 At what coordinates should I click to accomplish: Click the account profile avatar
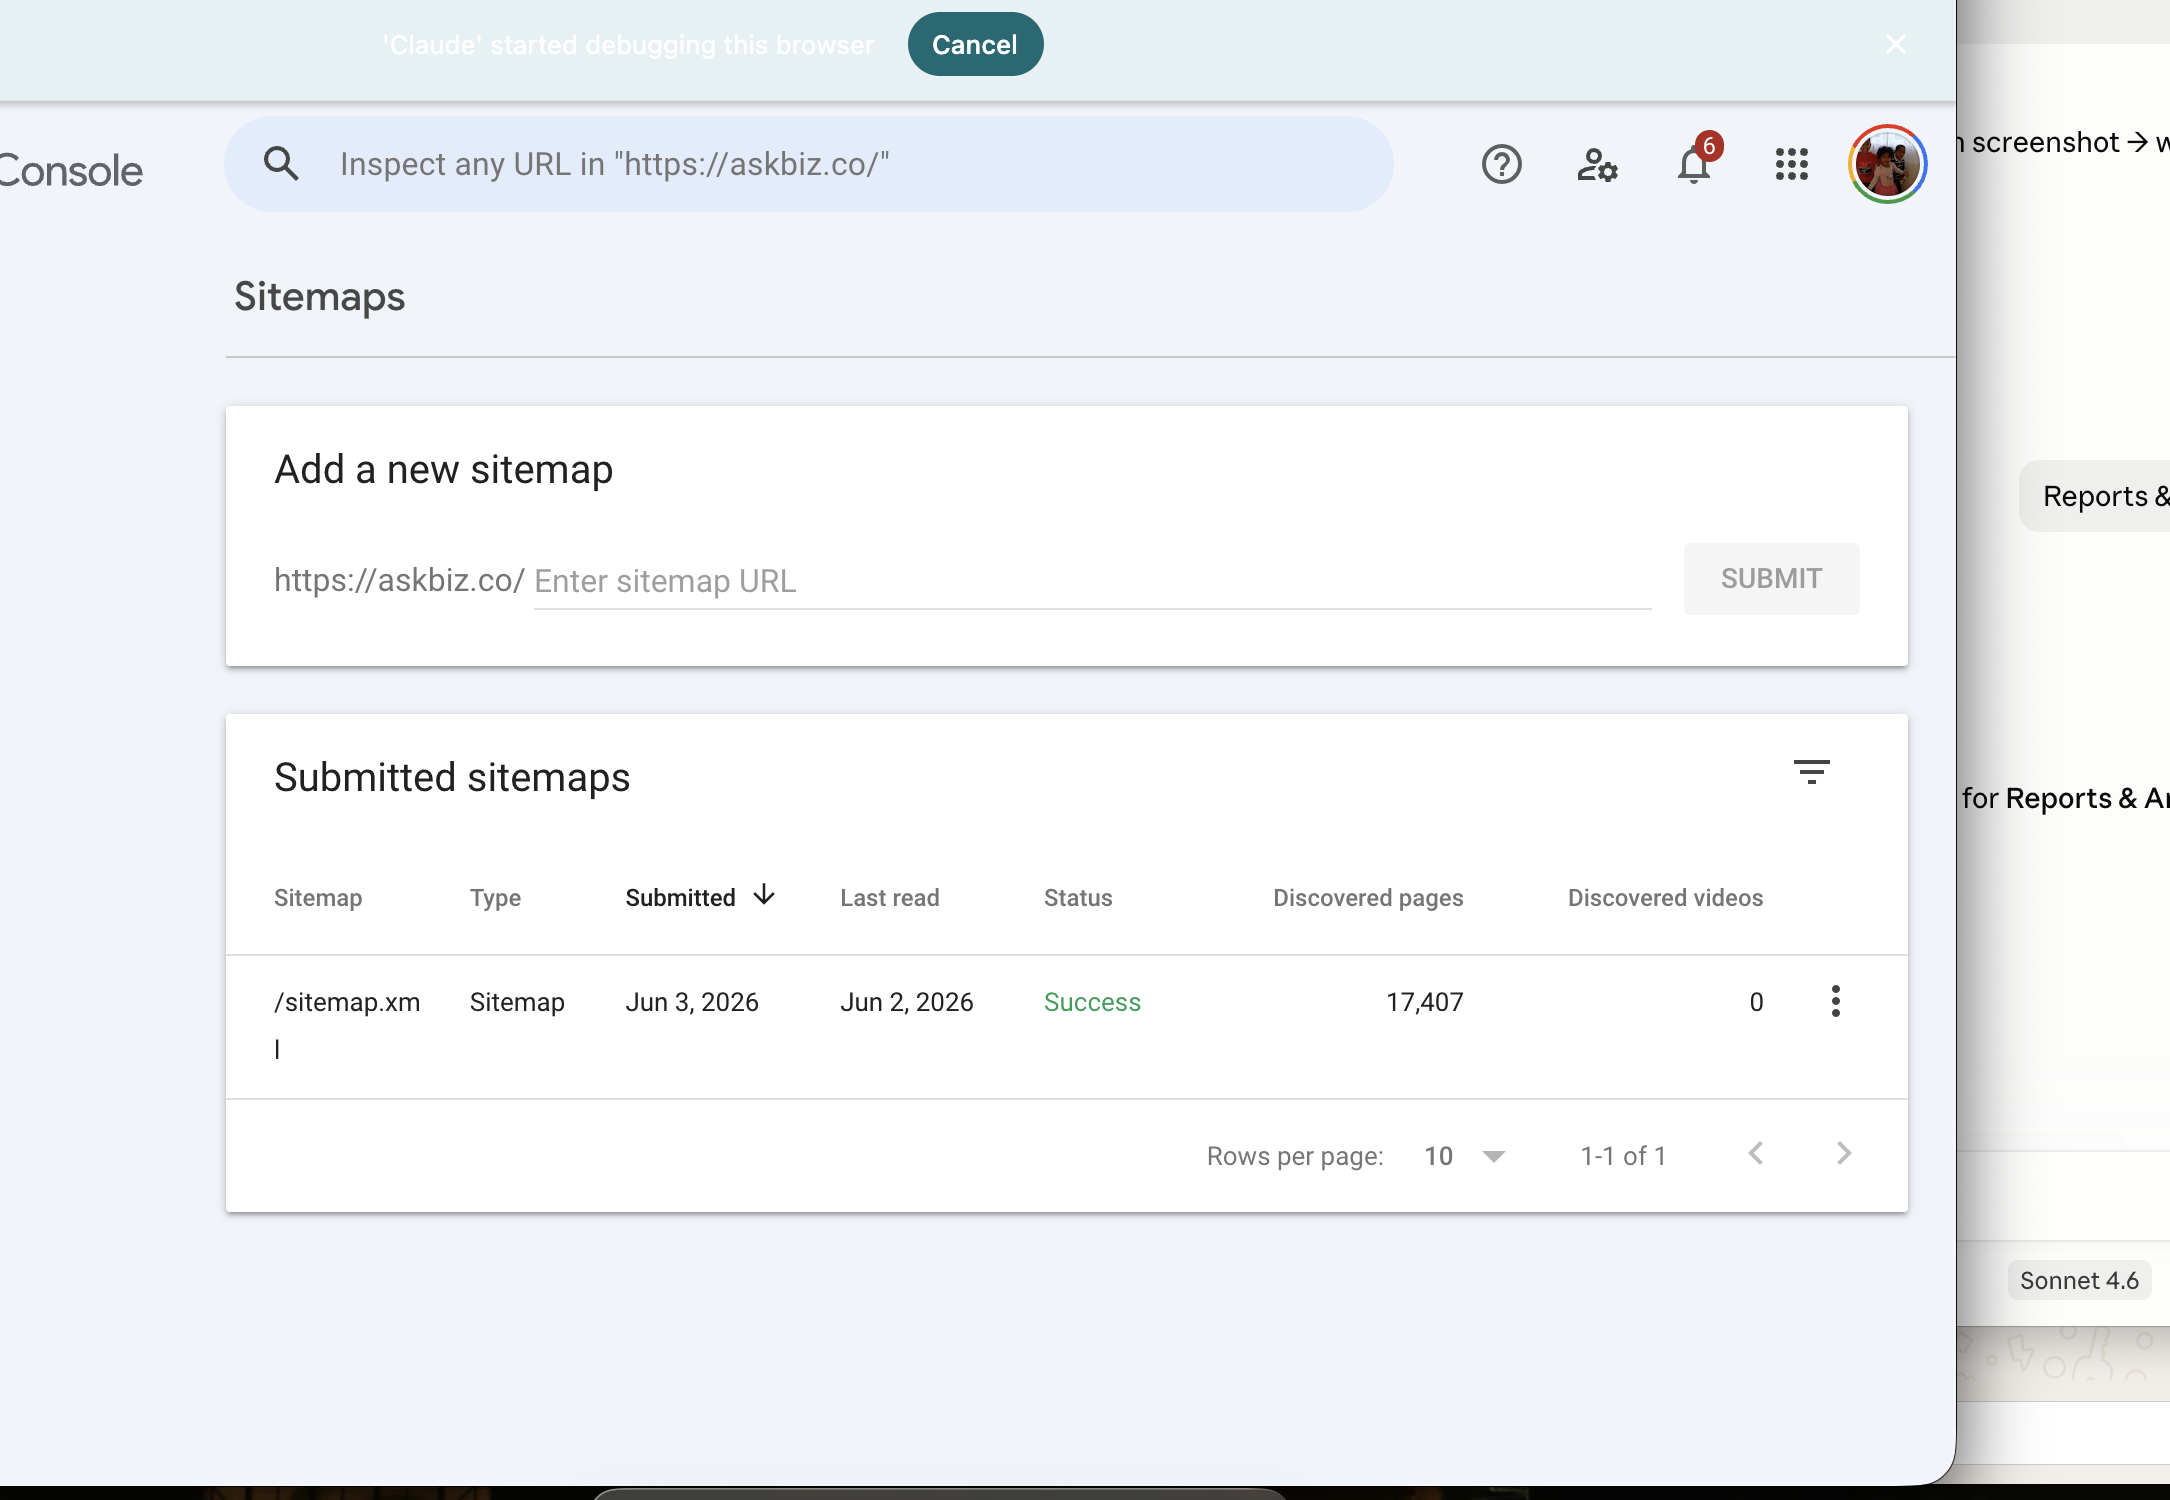click(x=1887, y=164)
